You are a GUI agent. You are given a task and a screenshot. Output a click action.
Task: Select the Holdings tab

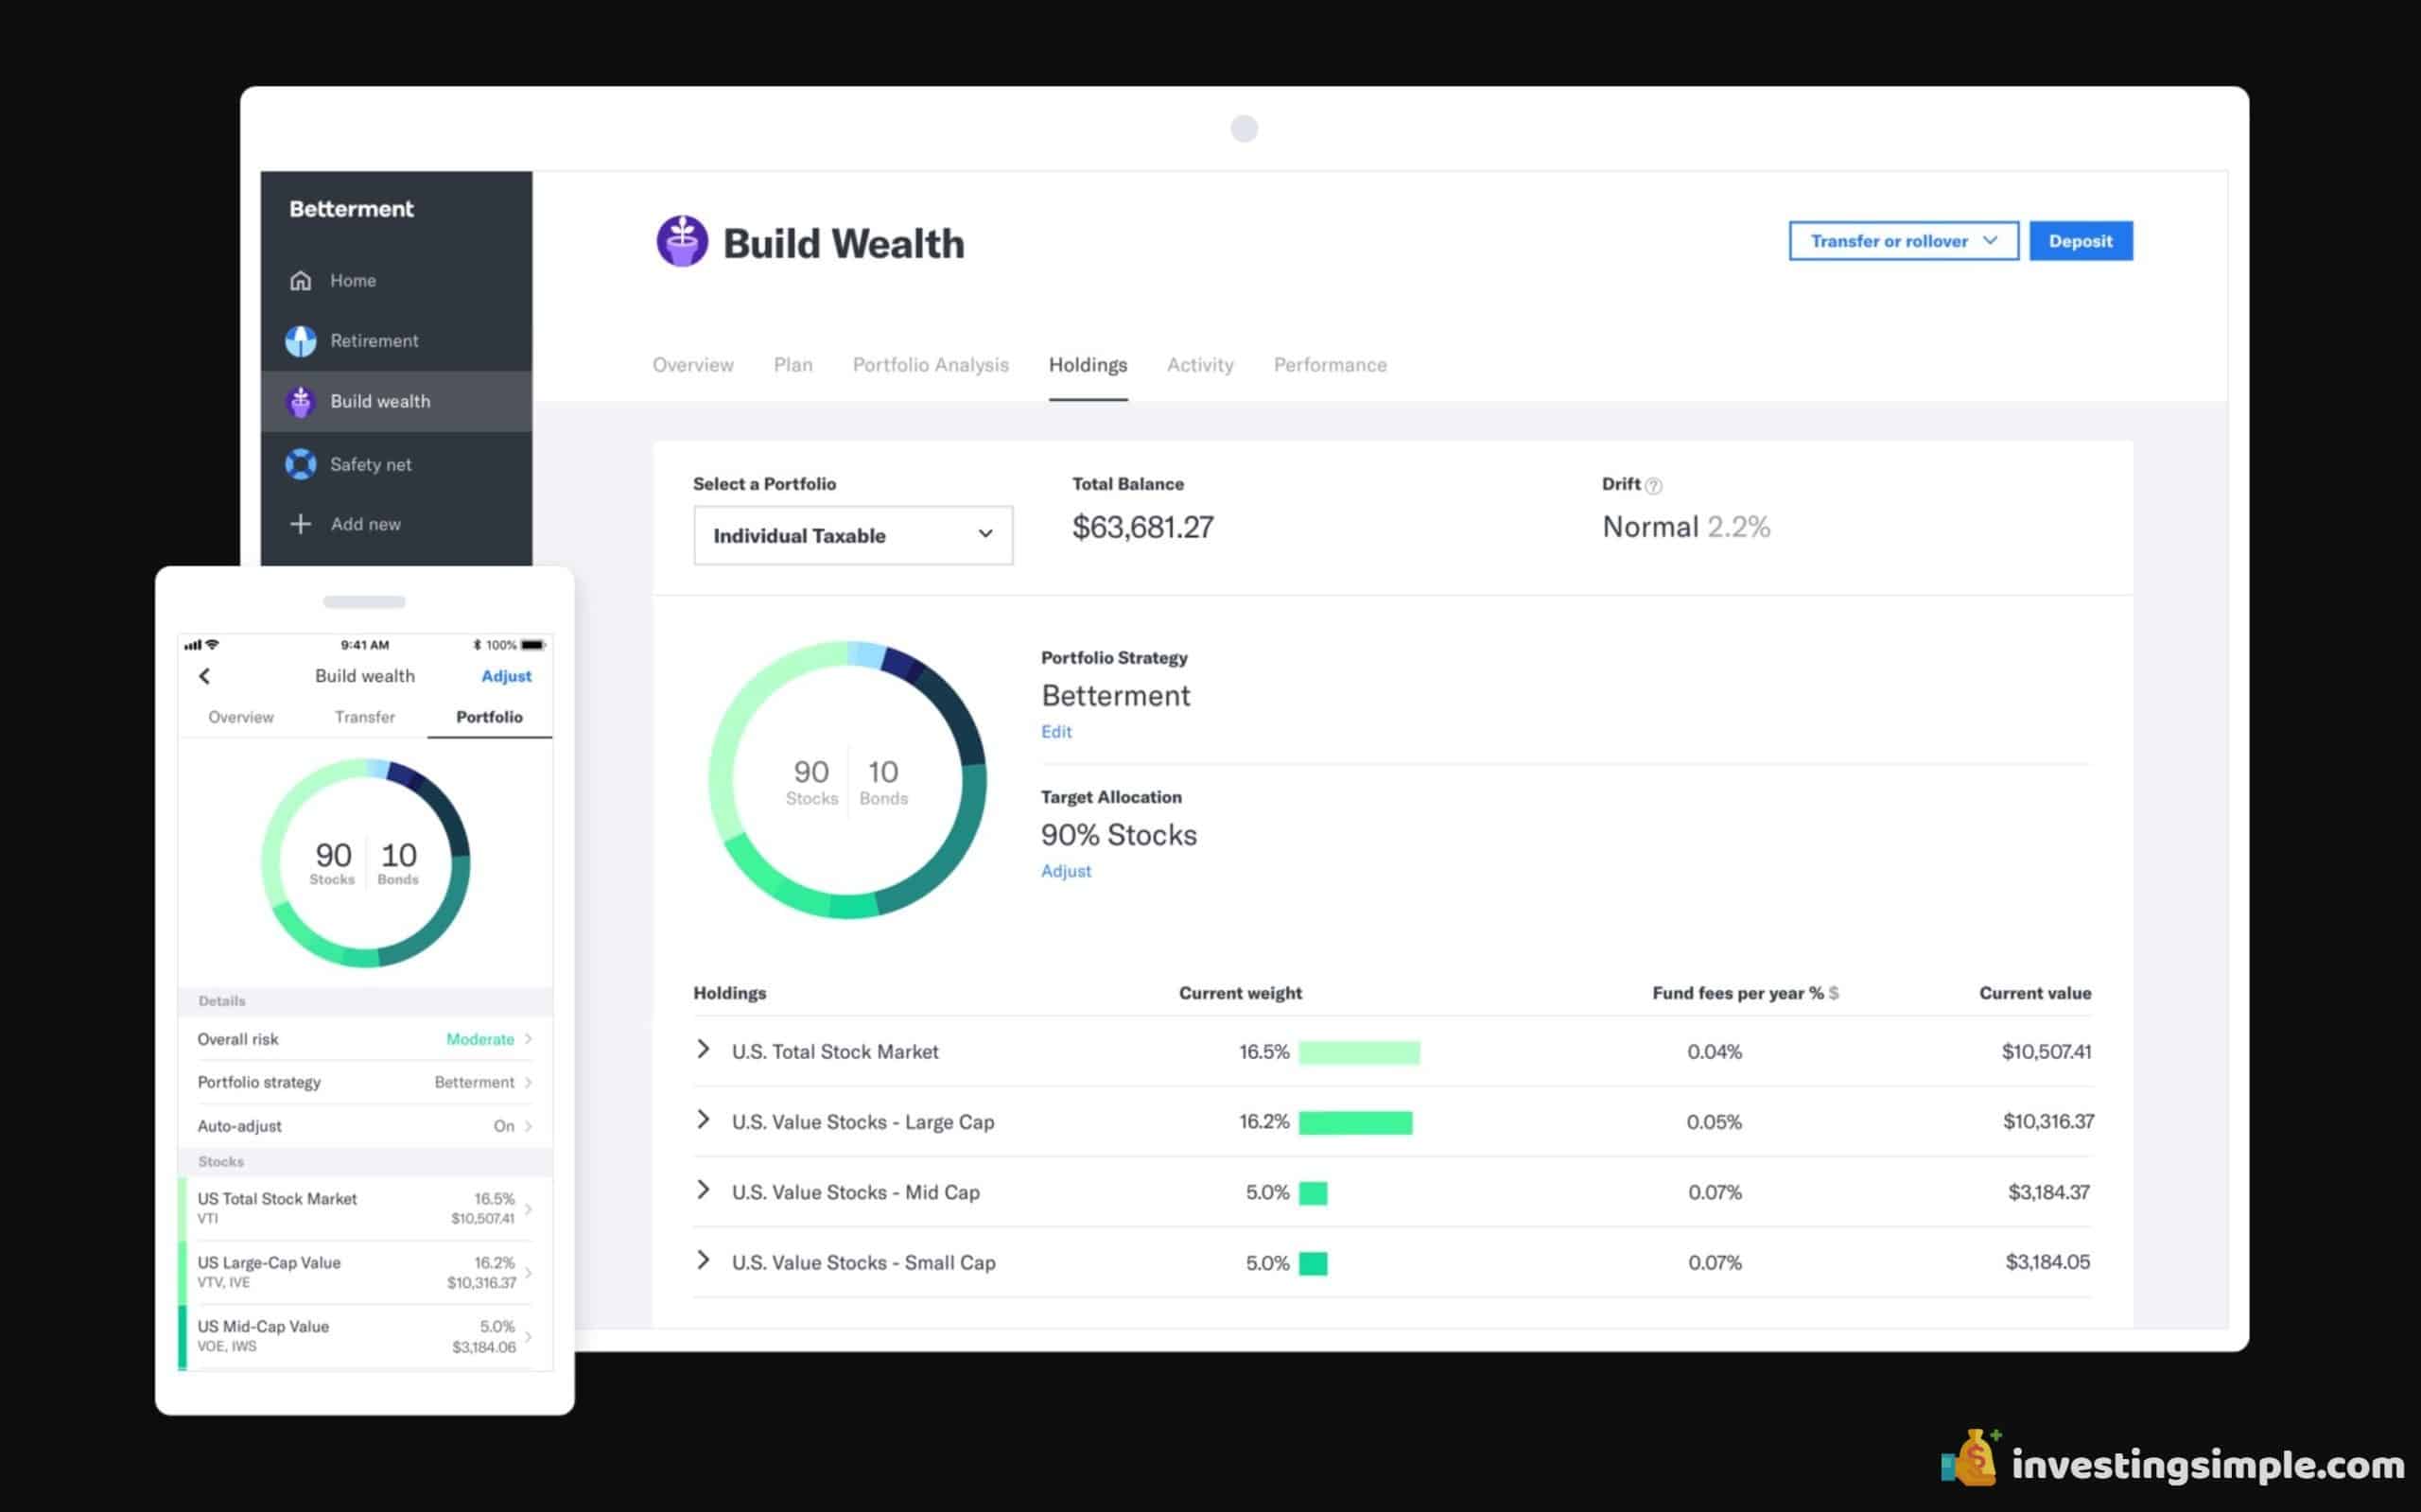click(x=1088, y=365)
